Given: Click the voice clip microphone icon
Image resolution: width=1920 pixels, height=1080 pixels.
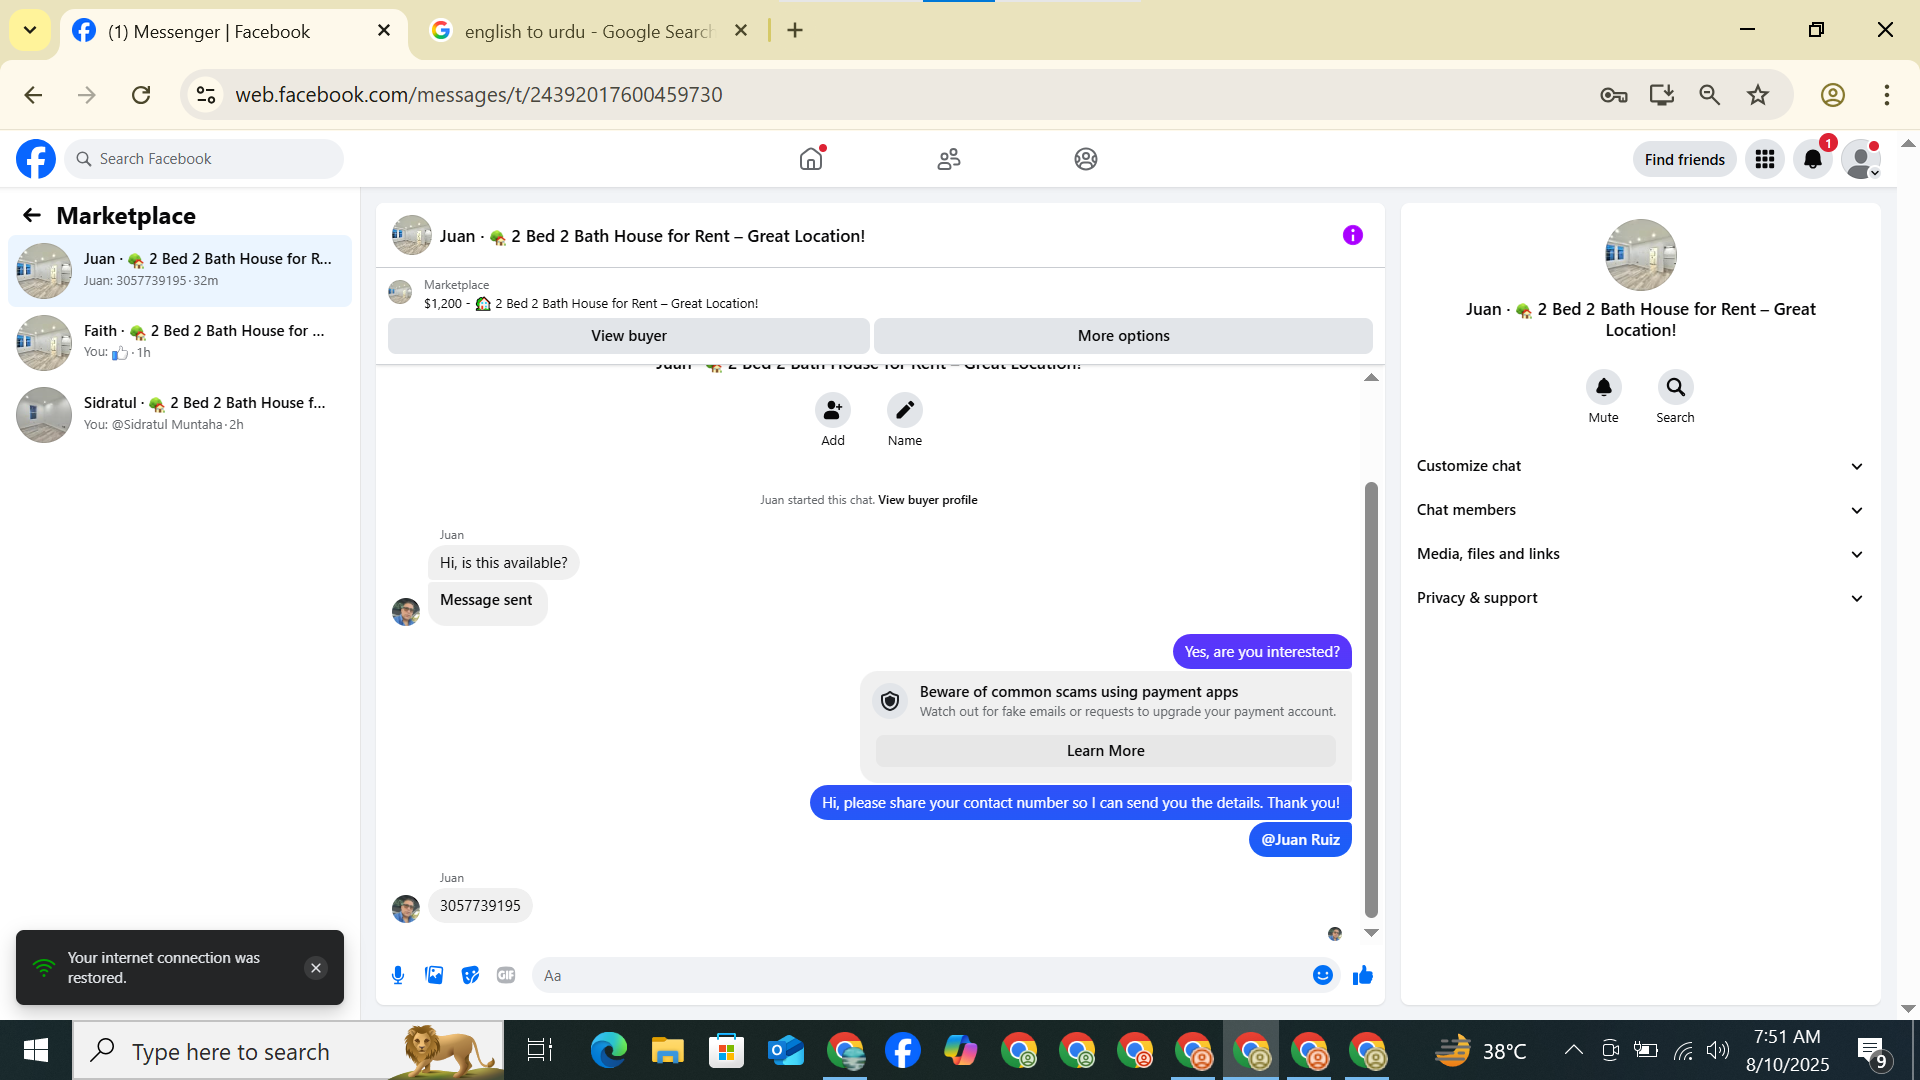Looking at the screenshot, I should pos(398,975).
